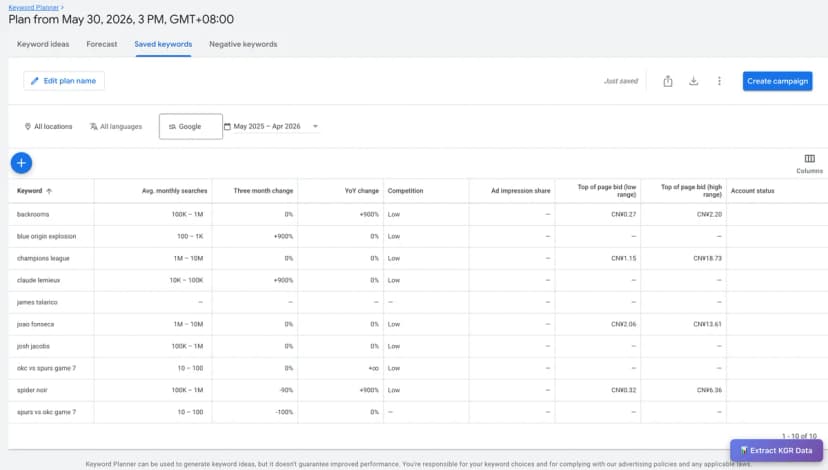
Task: Select the backrooms keyword row
Action: point(33,214)
